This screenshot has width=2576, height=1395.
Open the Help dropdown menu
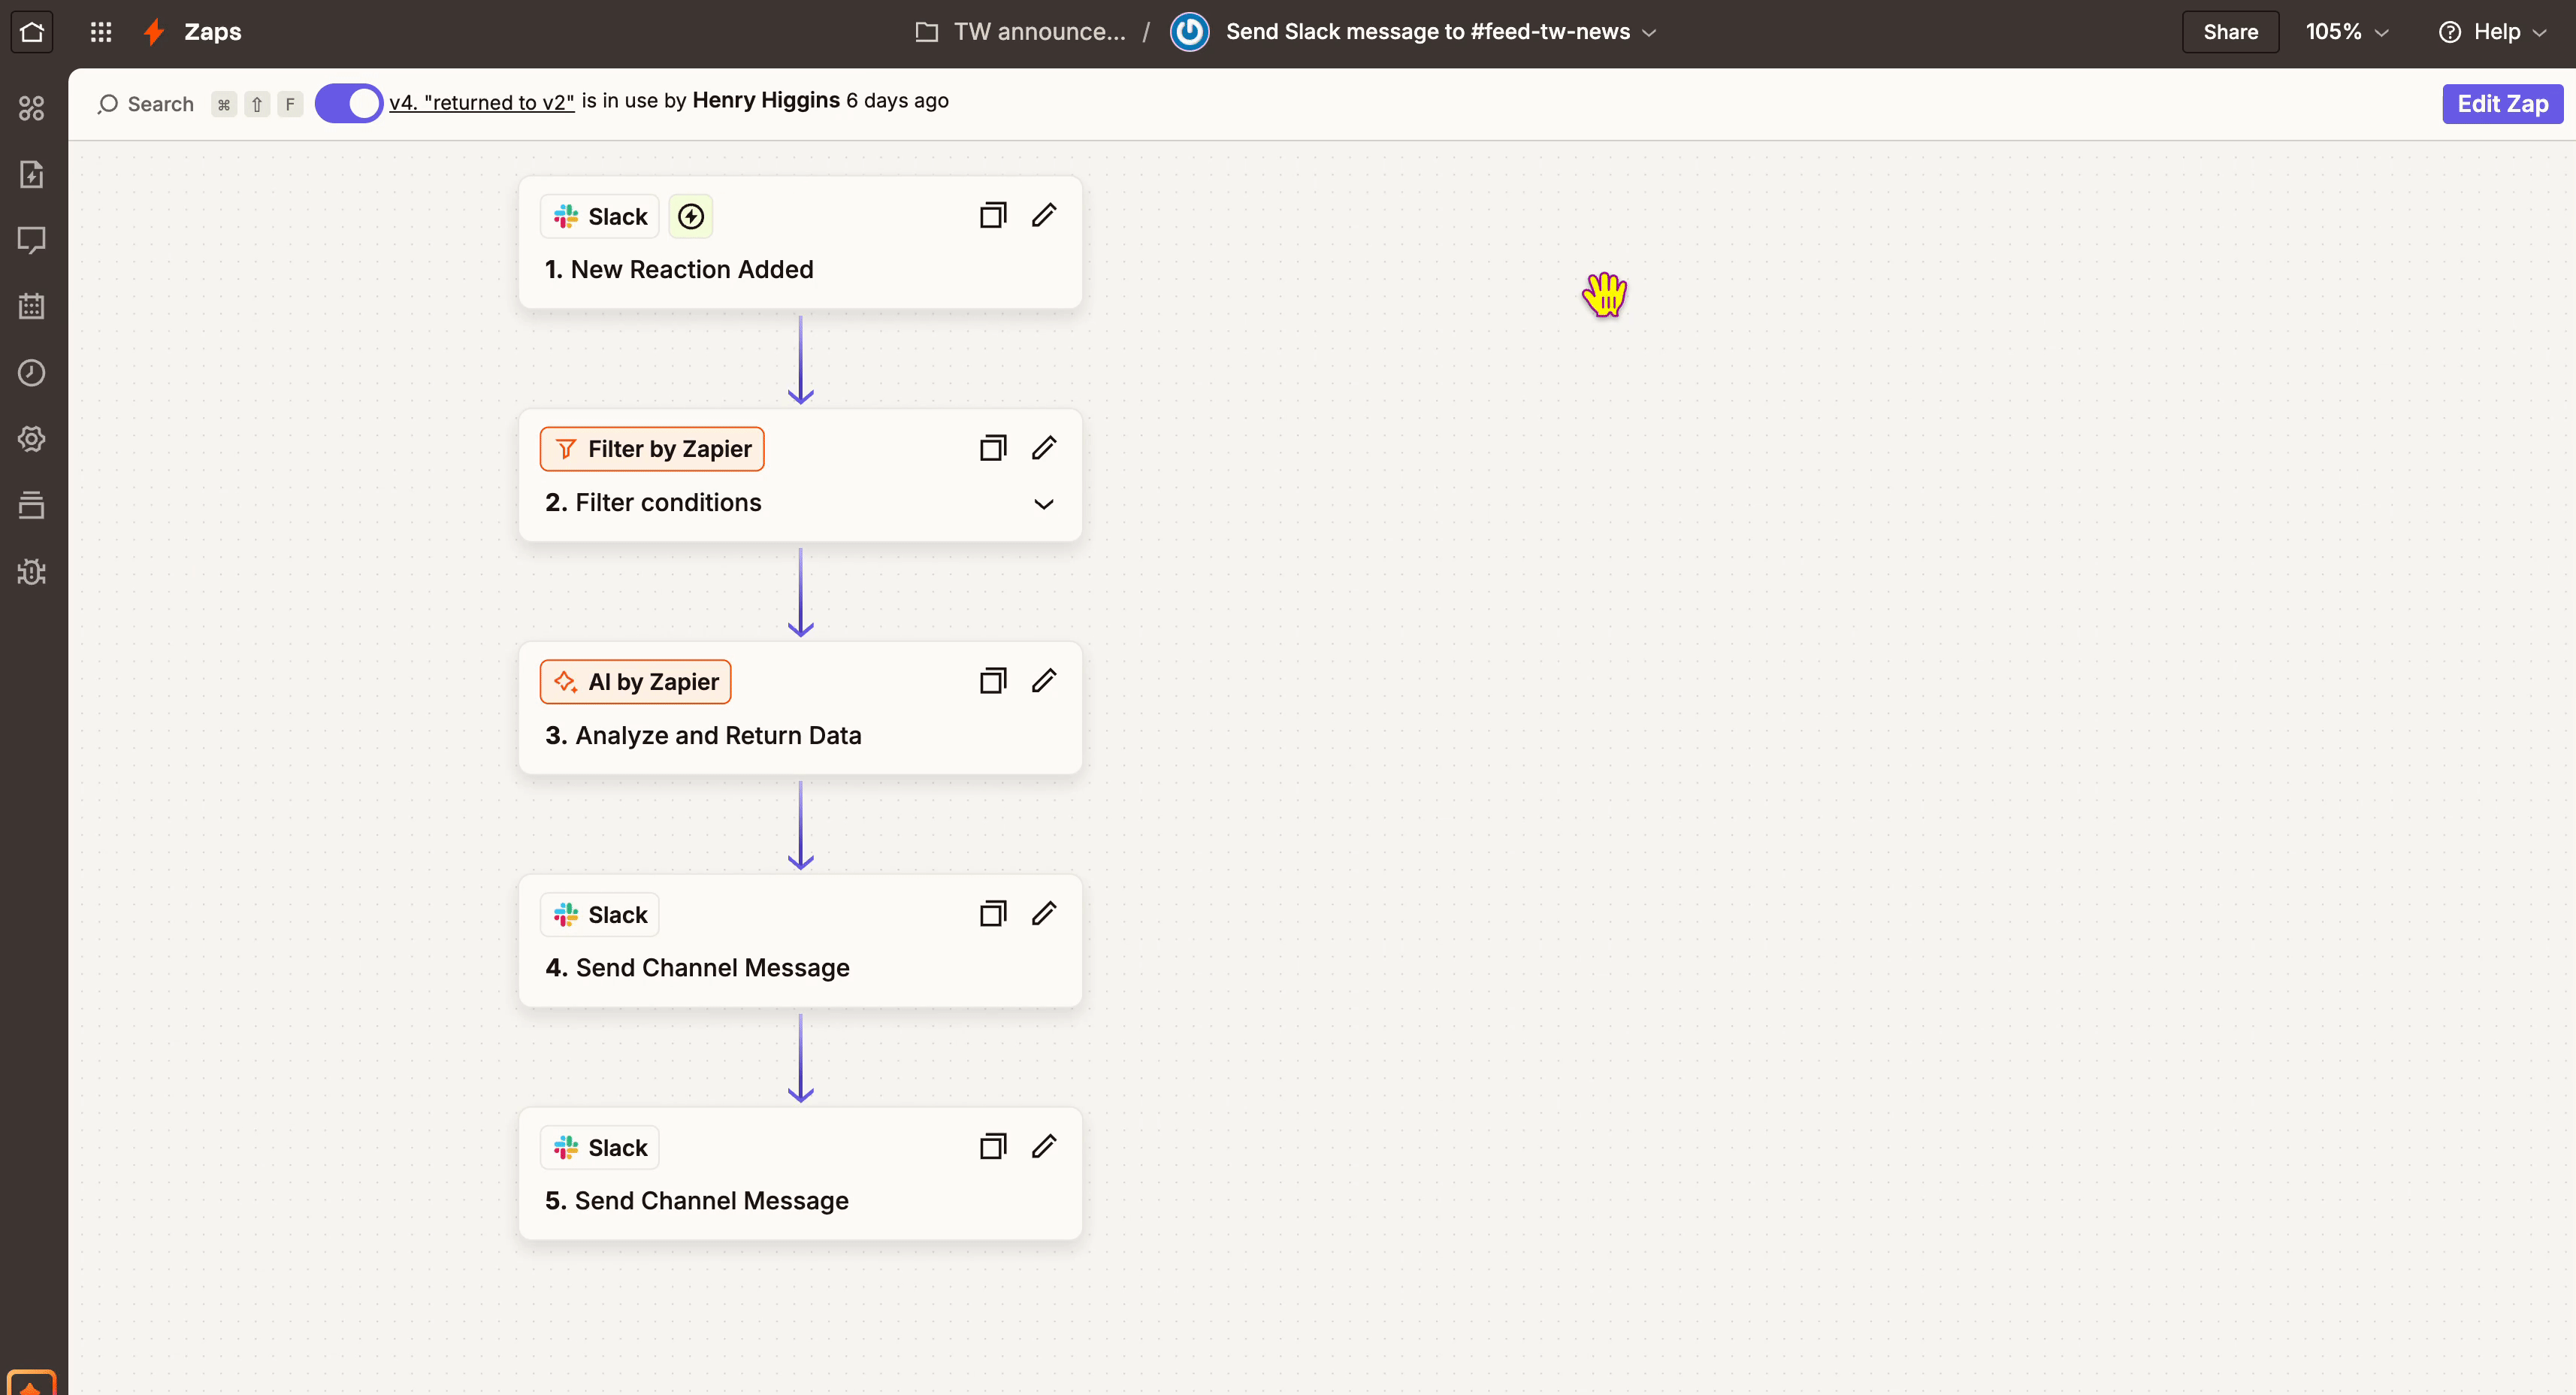click(x=2494, y=32)
